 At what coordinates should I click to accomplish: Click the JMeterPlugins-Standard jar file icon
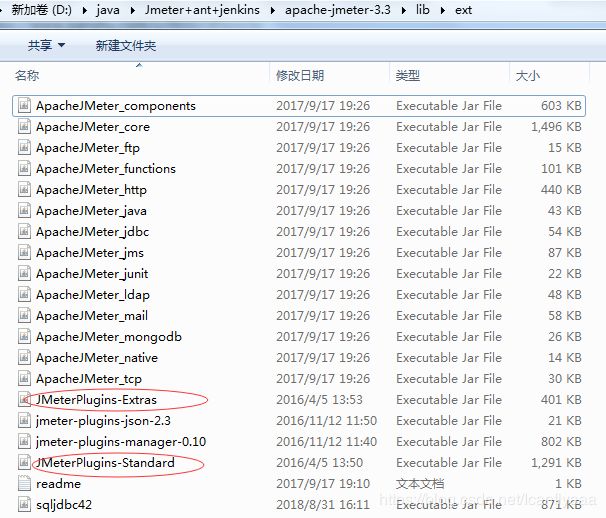[24, 462]
